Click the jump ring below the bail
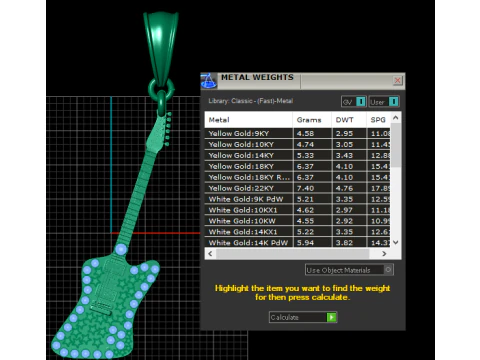The width and height of the screenshot is (480, 360). click(x=161, y=89)
